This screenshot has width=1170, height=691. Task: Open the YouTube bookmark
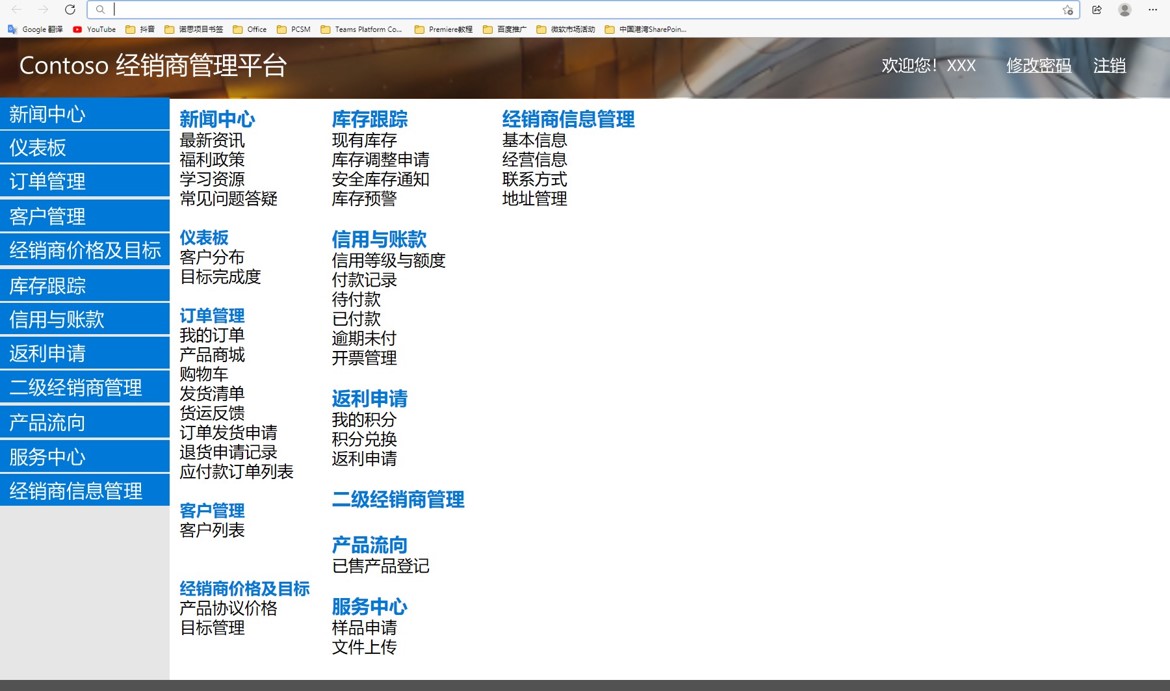[x=94, y=30]
